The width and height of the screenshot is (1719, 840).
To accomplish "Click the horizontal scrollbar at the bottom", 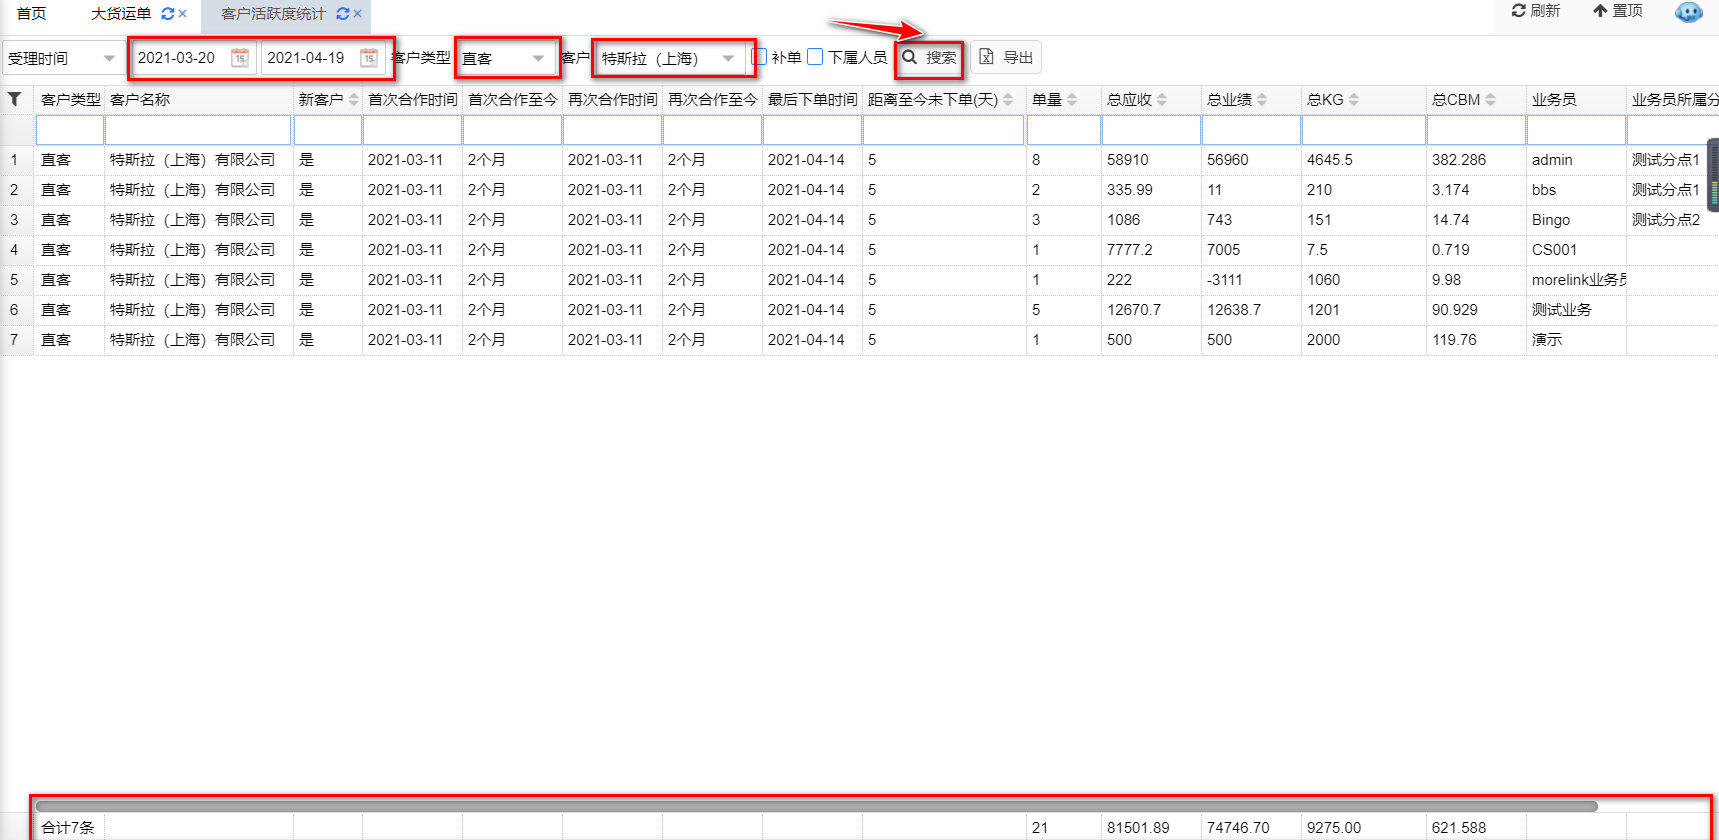I will click(815, 806).
